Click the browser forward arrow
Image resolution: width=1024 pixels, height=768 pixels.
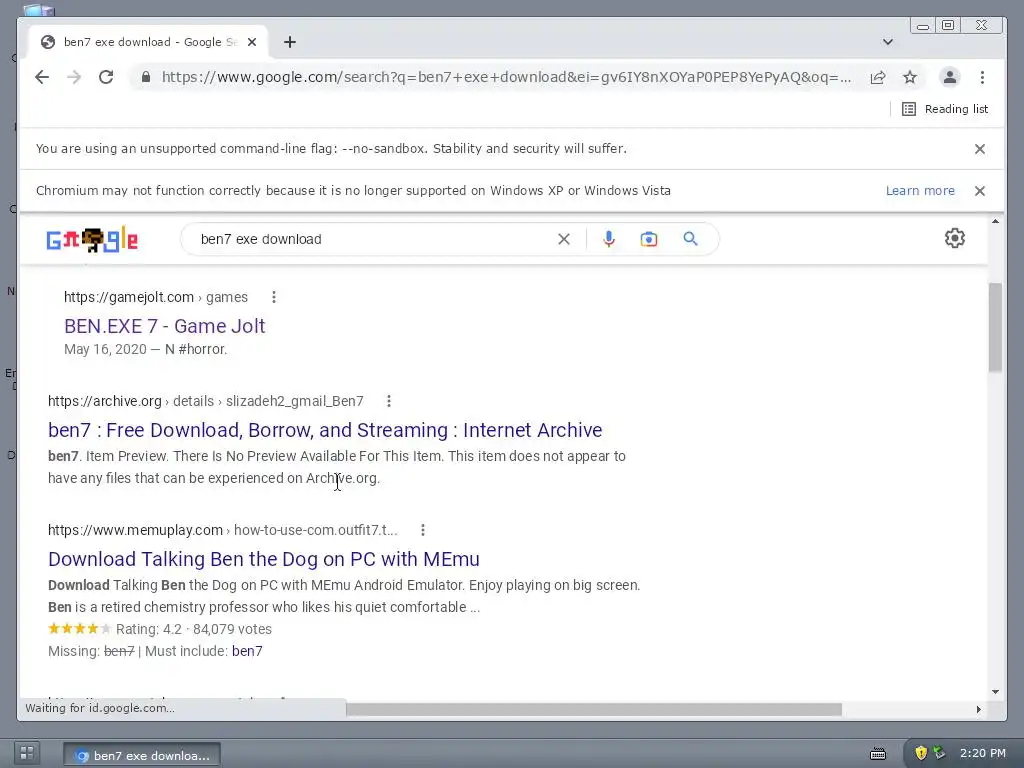(74, 77)
